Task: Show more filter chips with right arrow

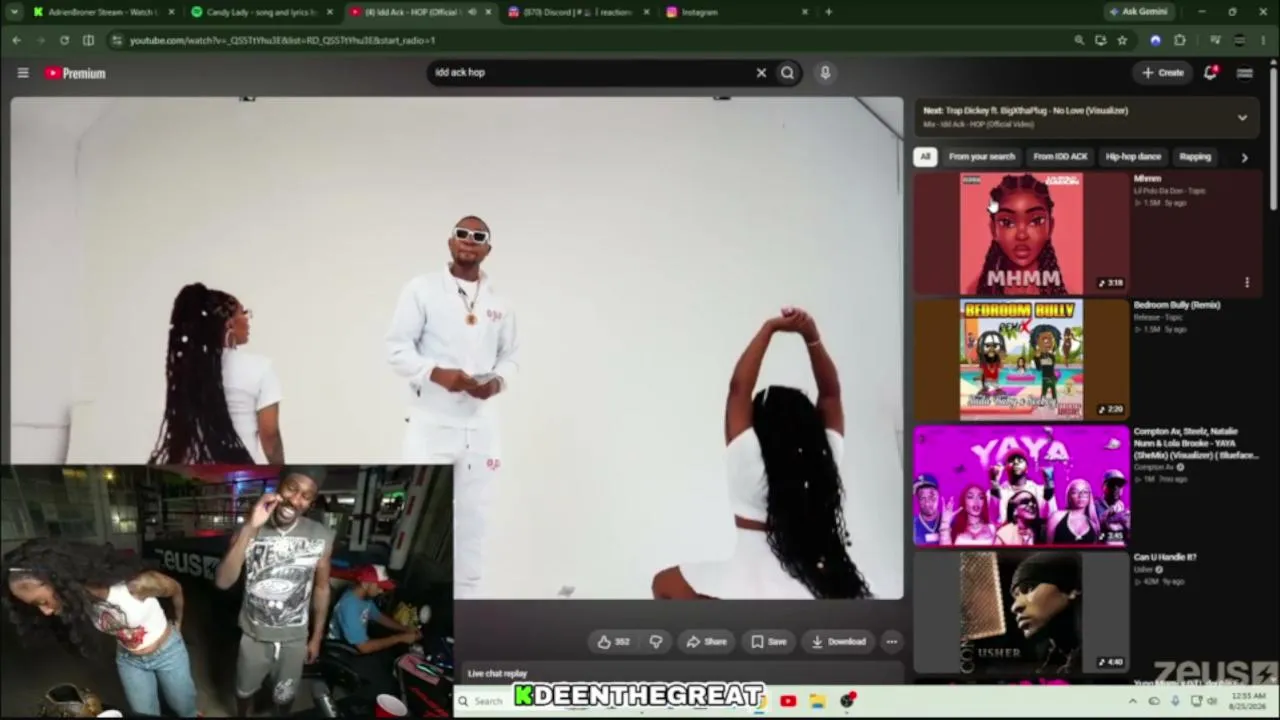Action: 1244,157
